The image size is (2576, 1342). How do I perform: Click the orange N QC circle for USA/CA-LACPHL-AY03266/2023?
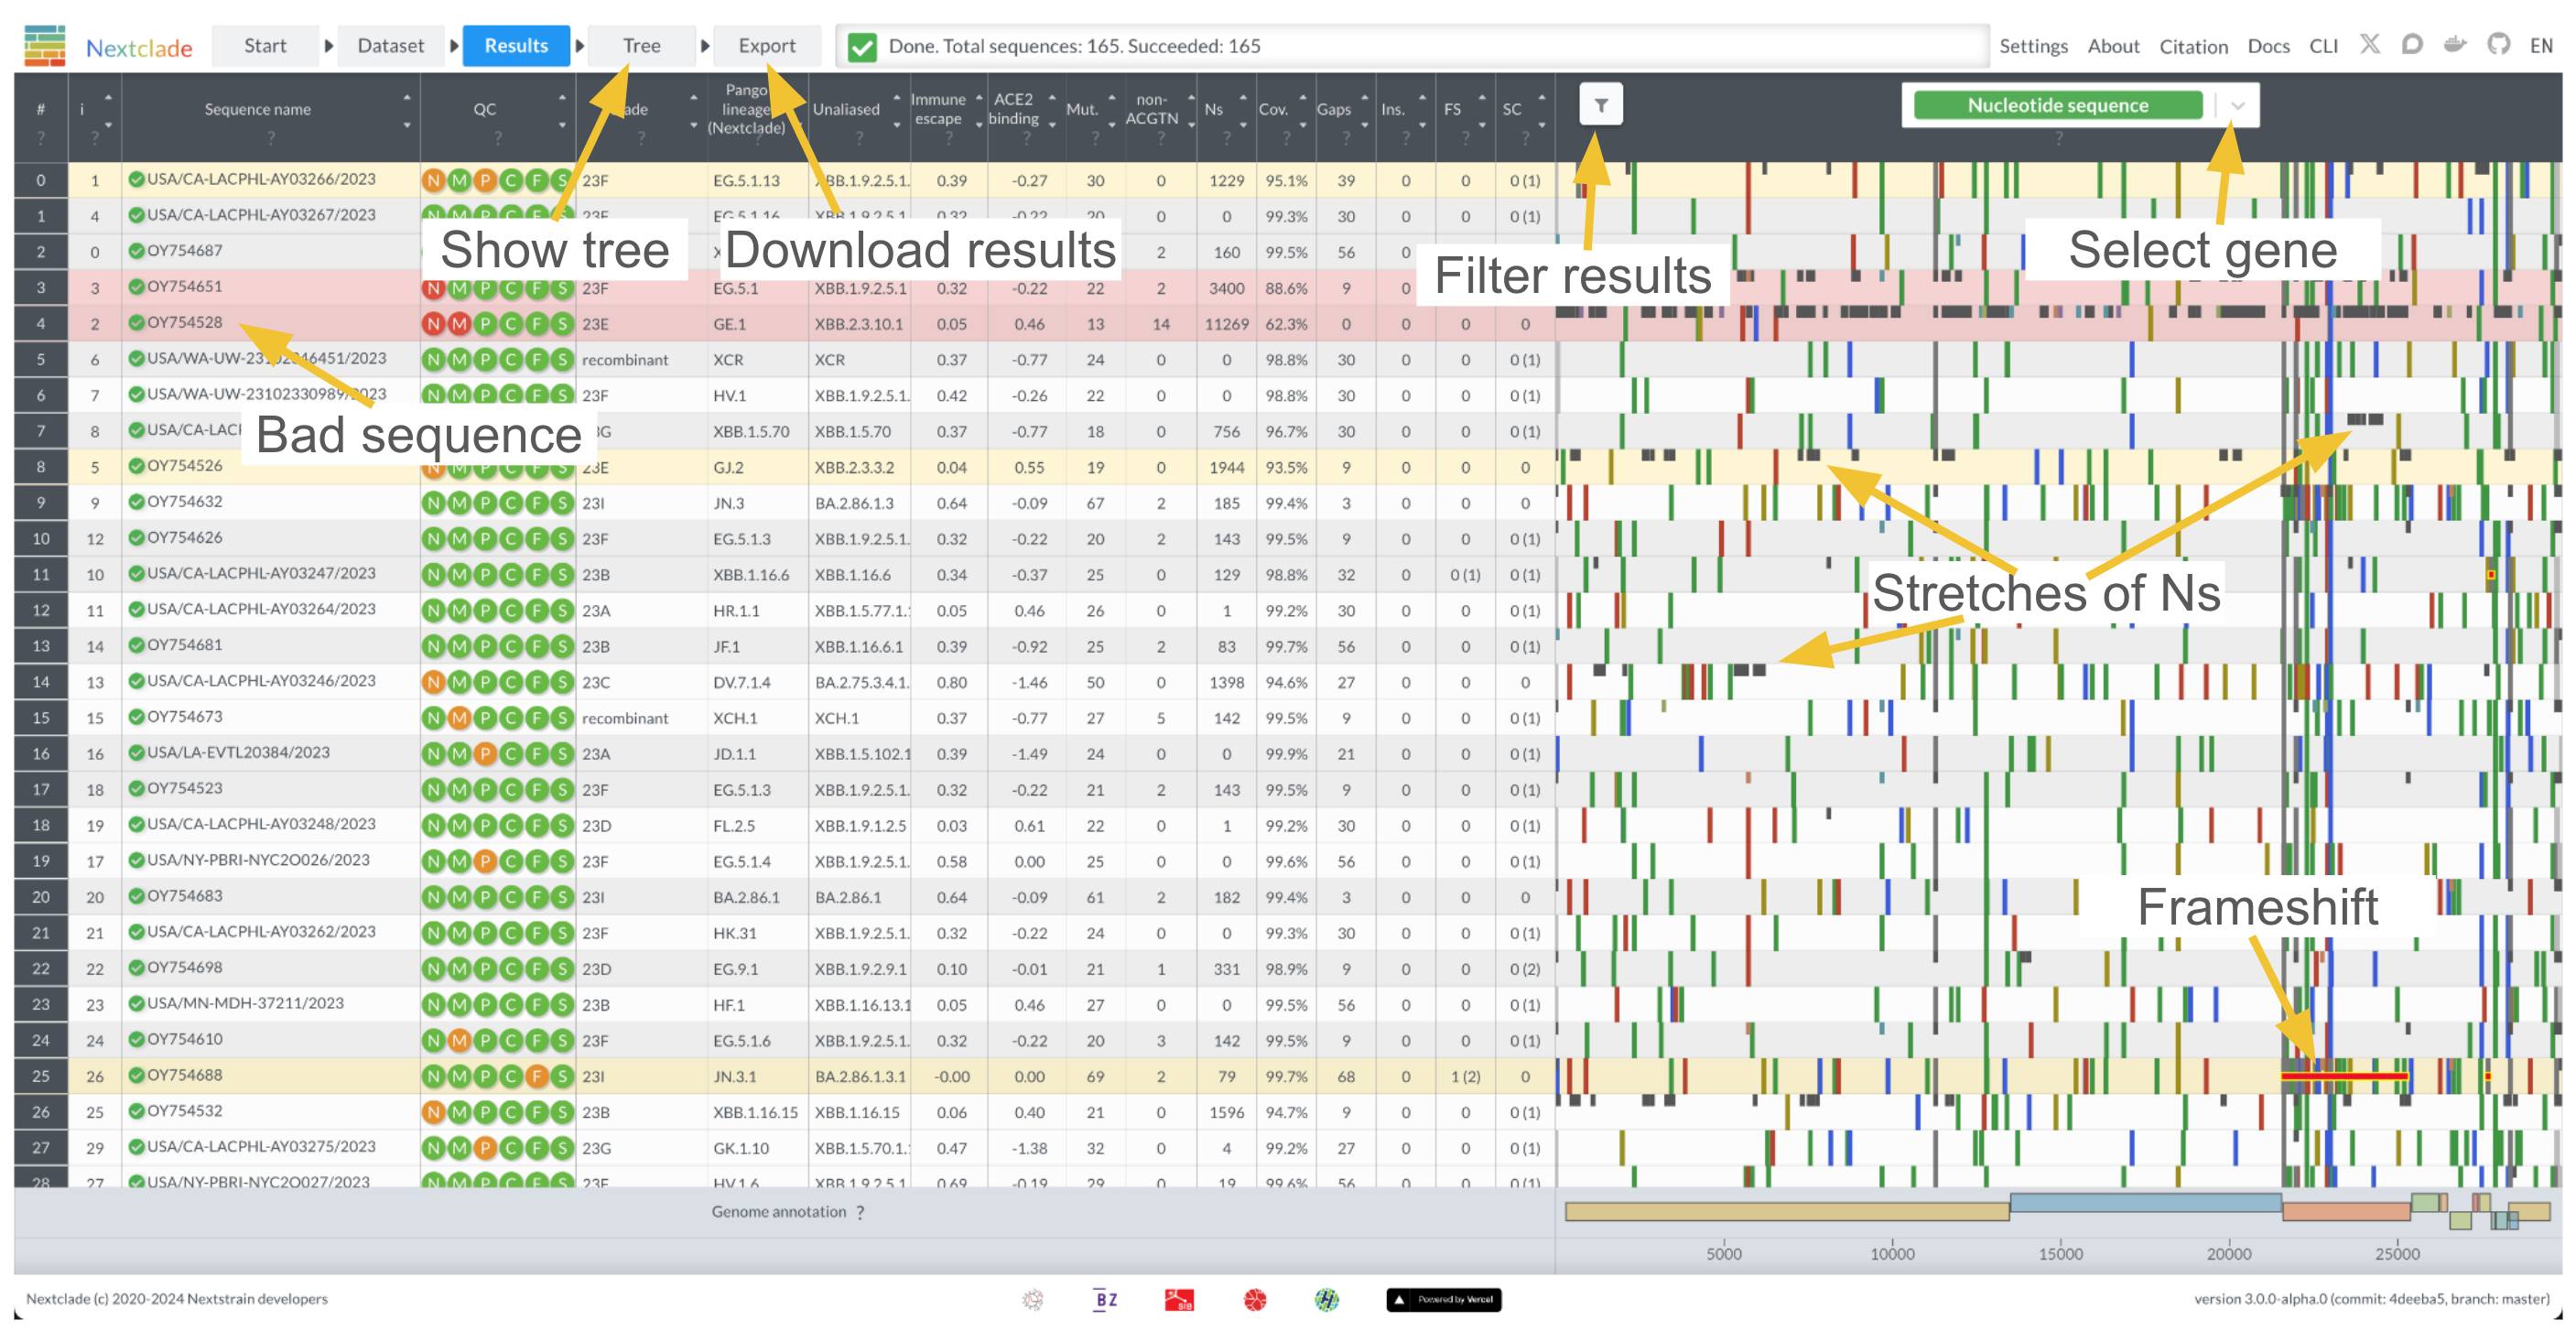tap(433, 181)
